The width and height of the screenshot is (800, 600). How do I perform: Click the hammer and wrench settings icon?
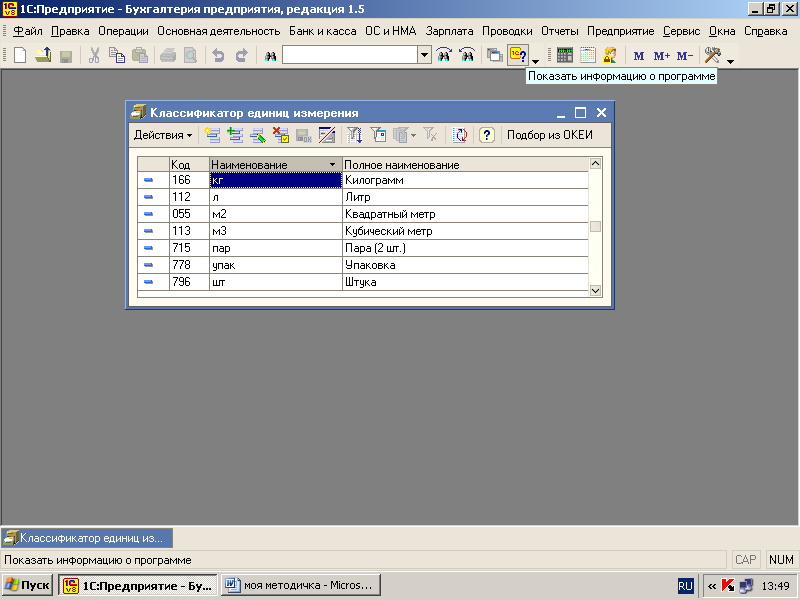[712, 55]
